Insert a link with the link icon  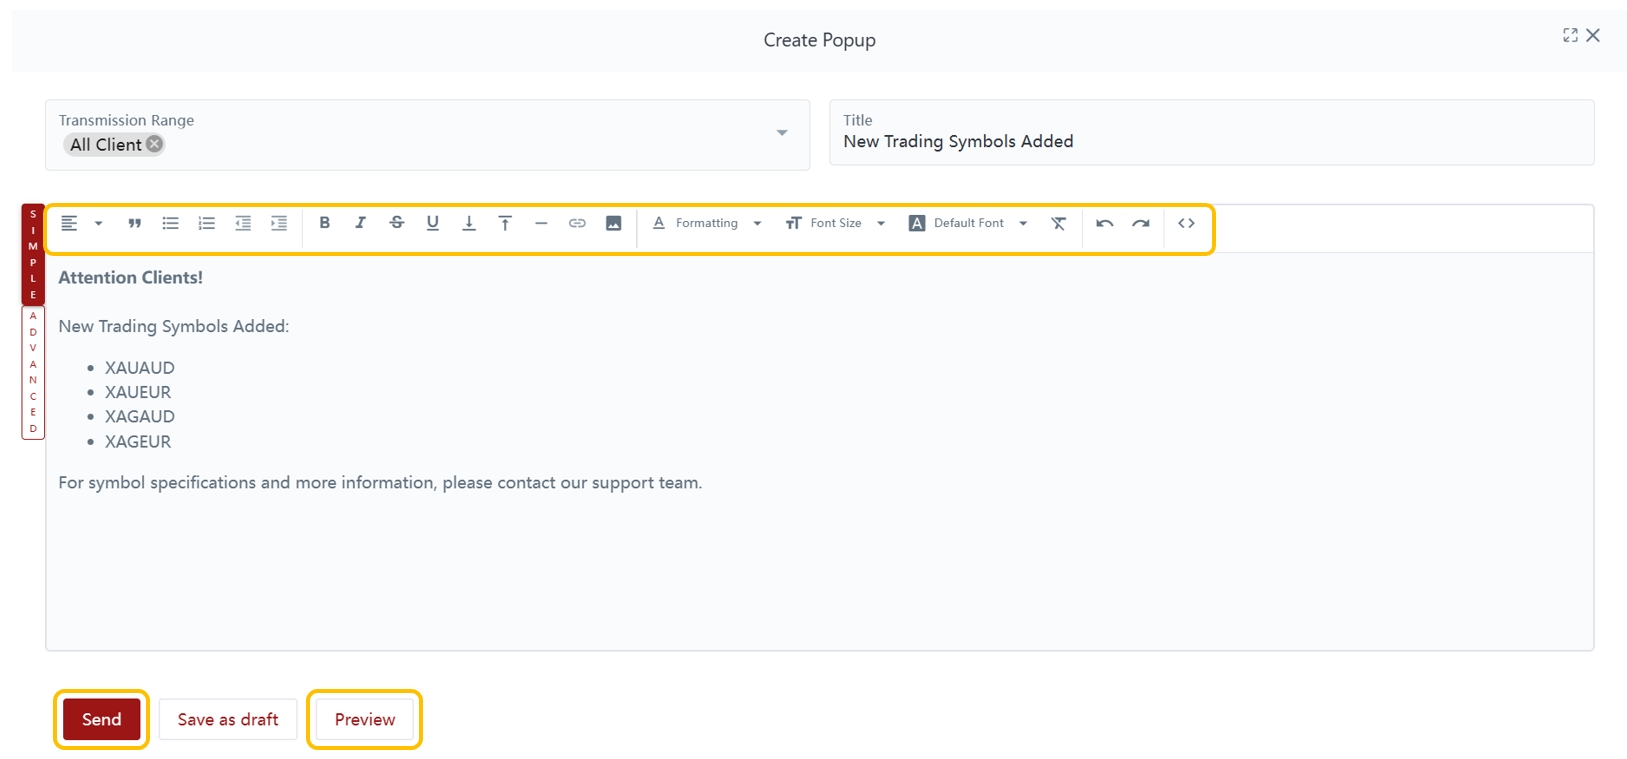point(577,223)
